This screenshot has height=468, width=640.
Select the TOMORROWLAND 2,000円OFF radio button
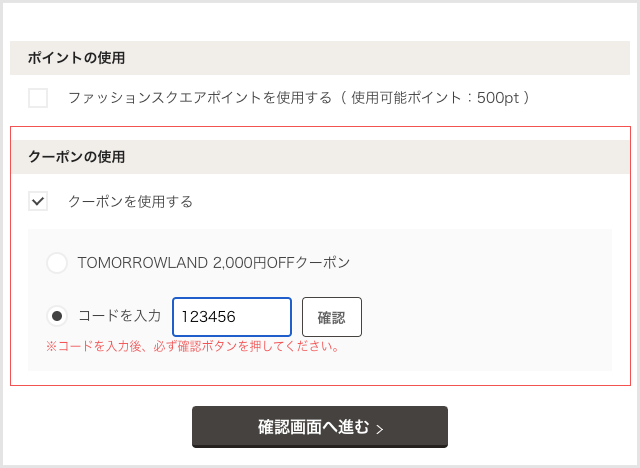point(57,263)
